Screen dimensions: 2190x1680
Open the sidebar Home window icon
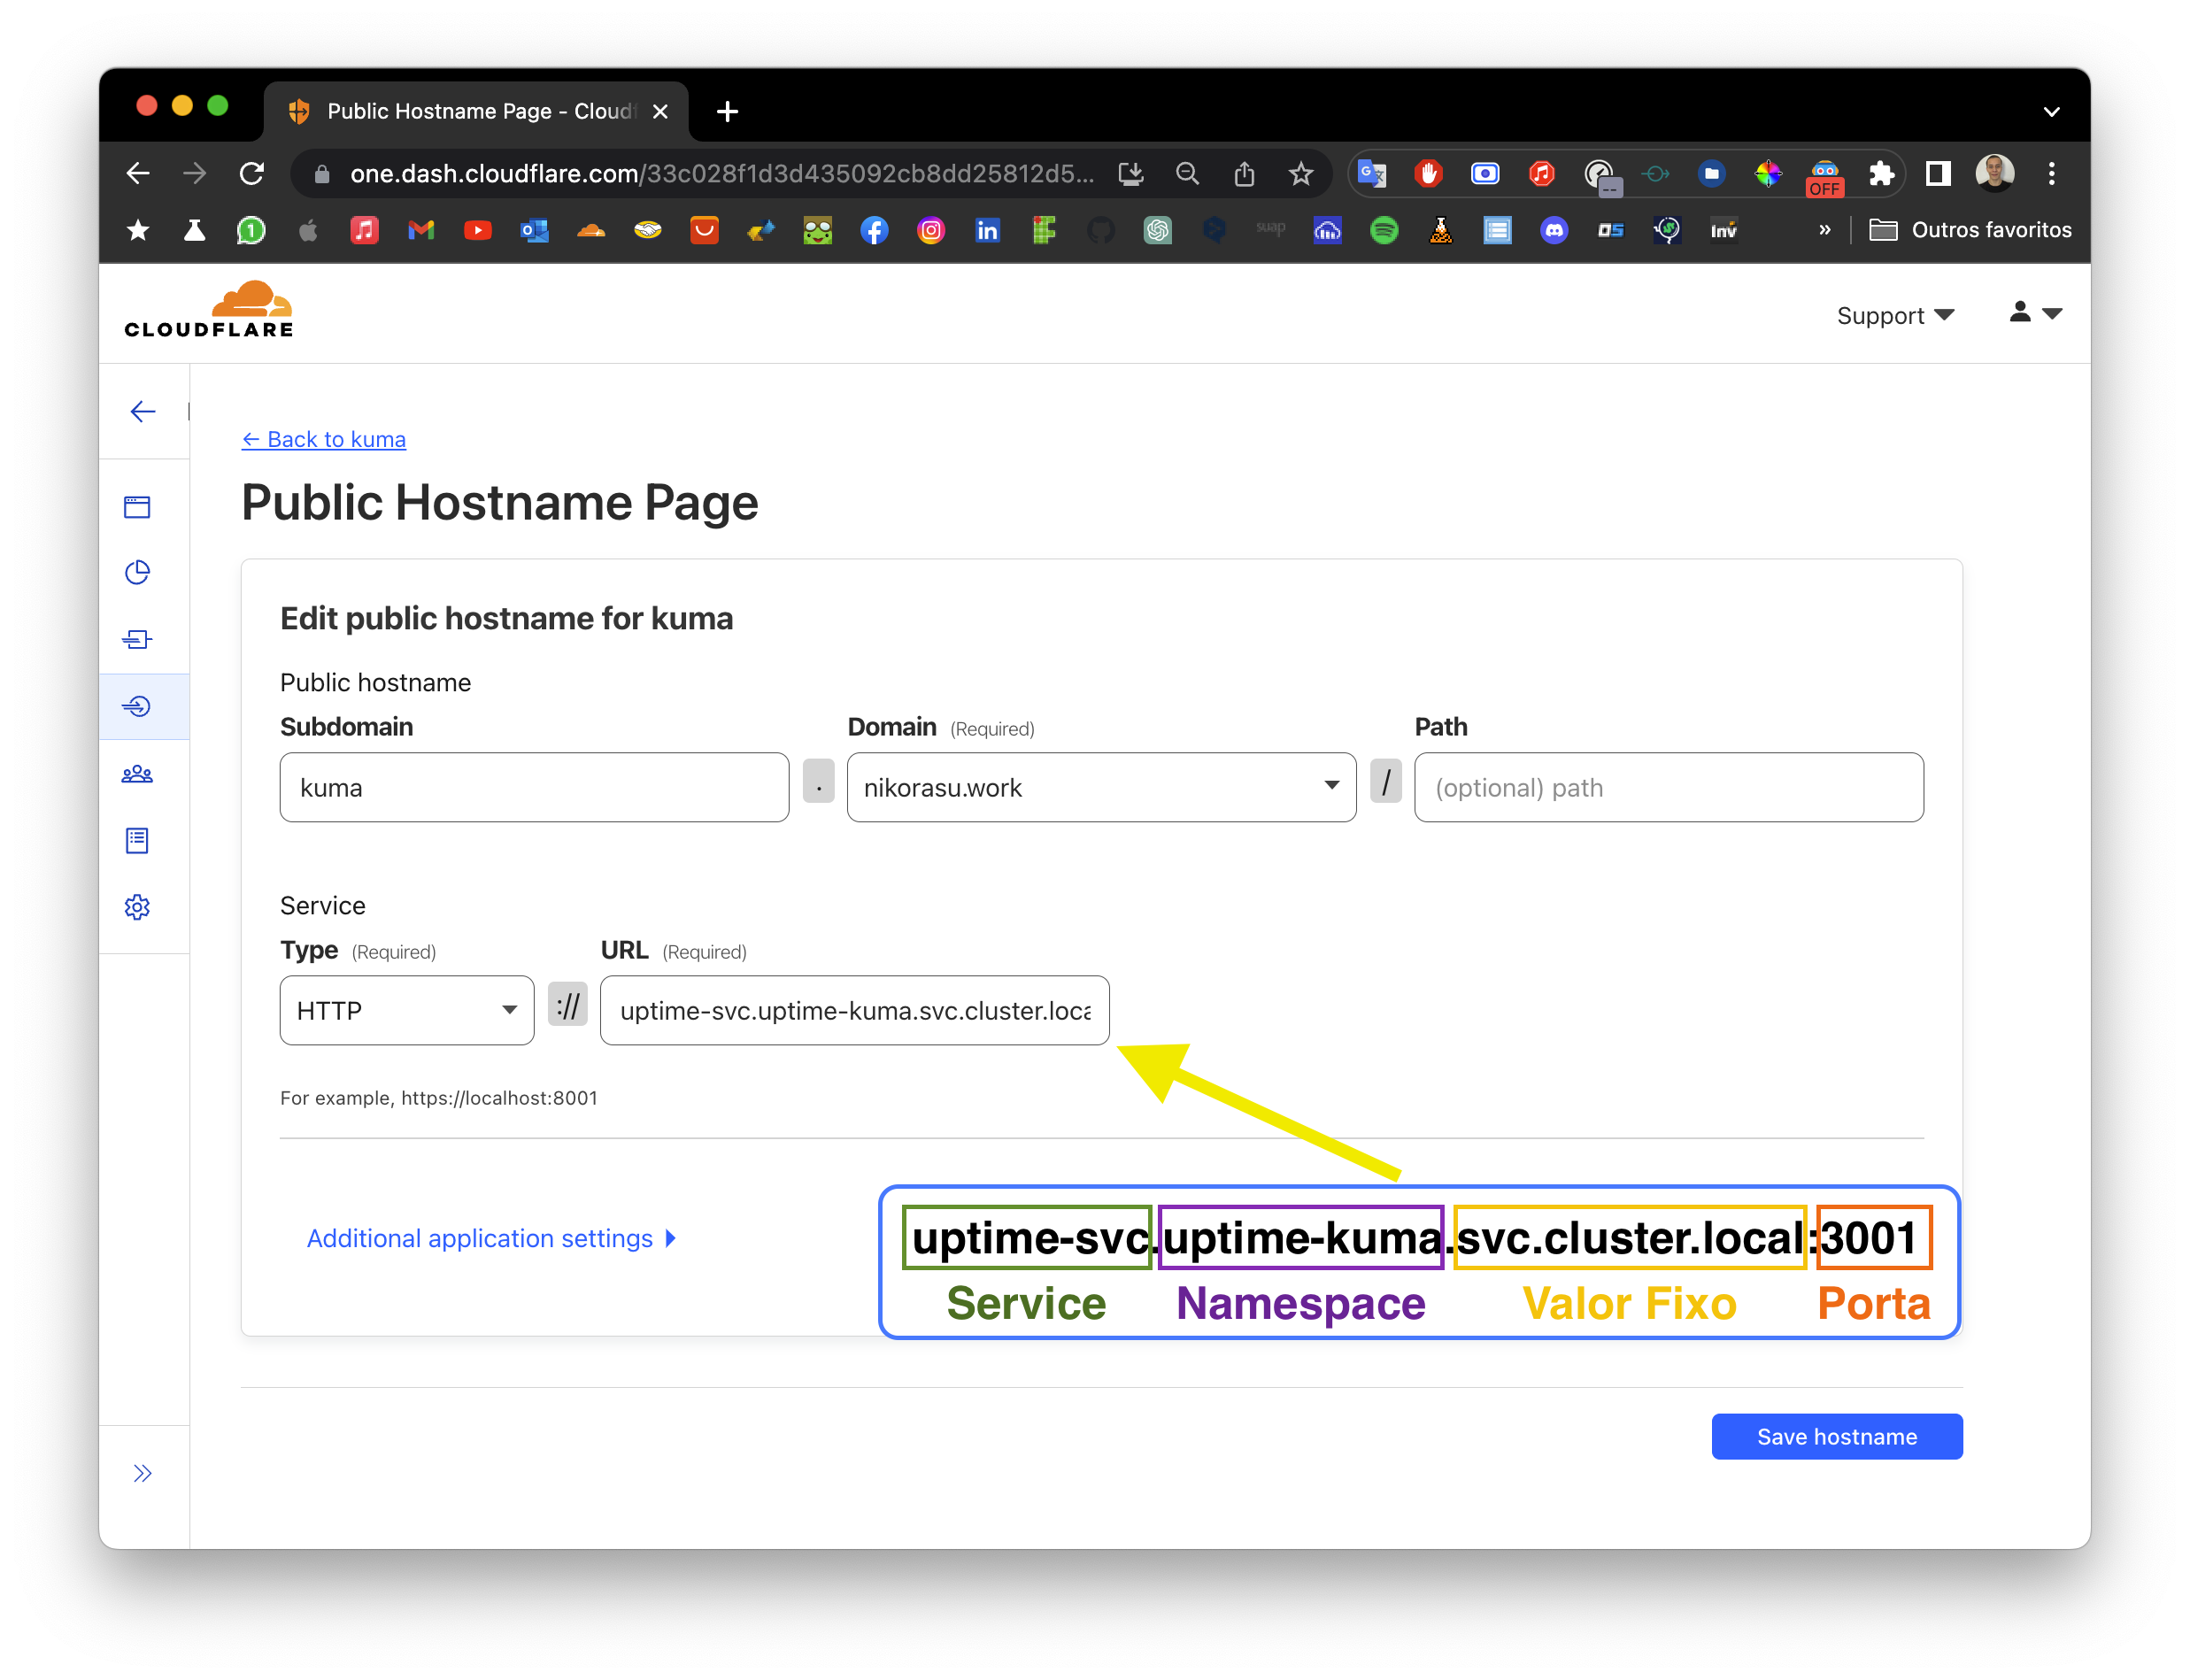[137, 507]
